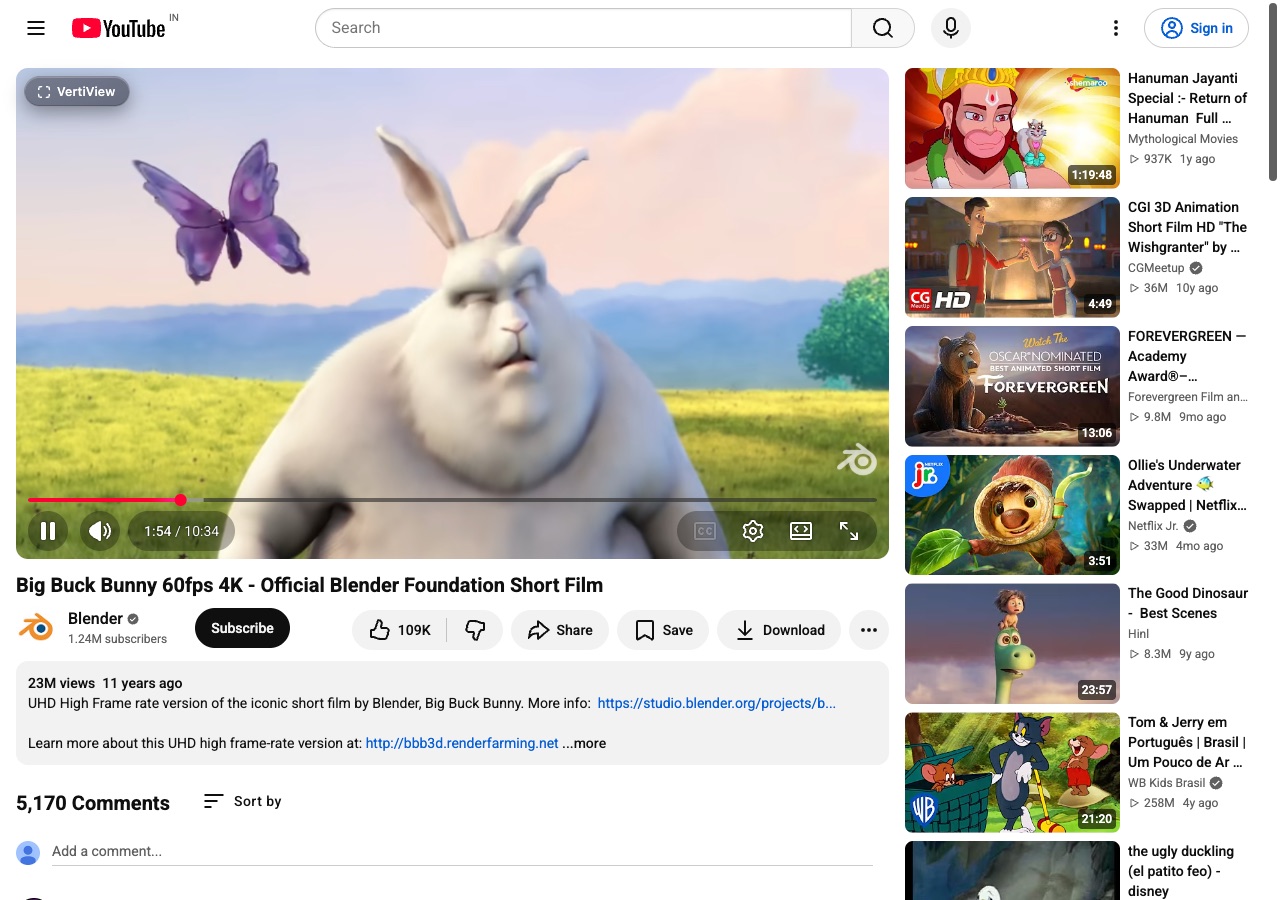Like the video (109K)

(x=400, y=630)
